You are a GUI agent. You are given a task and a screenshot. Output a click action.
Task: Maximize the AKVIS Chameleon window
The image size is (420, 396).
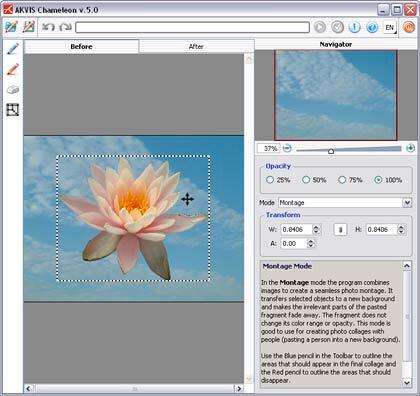(x=397, y=10)
